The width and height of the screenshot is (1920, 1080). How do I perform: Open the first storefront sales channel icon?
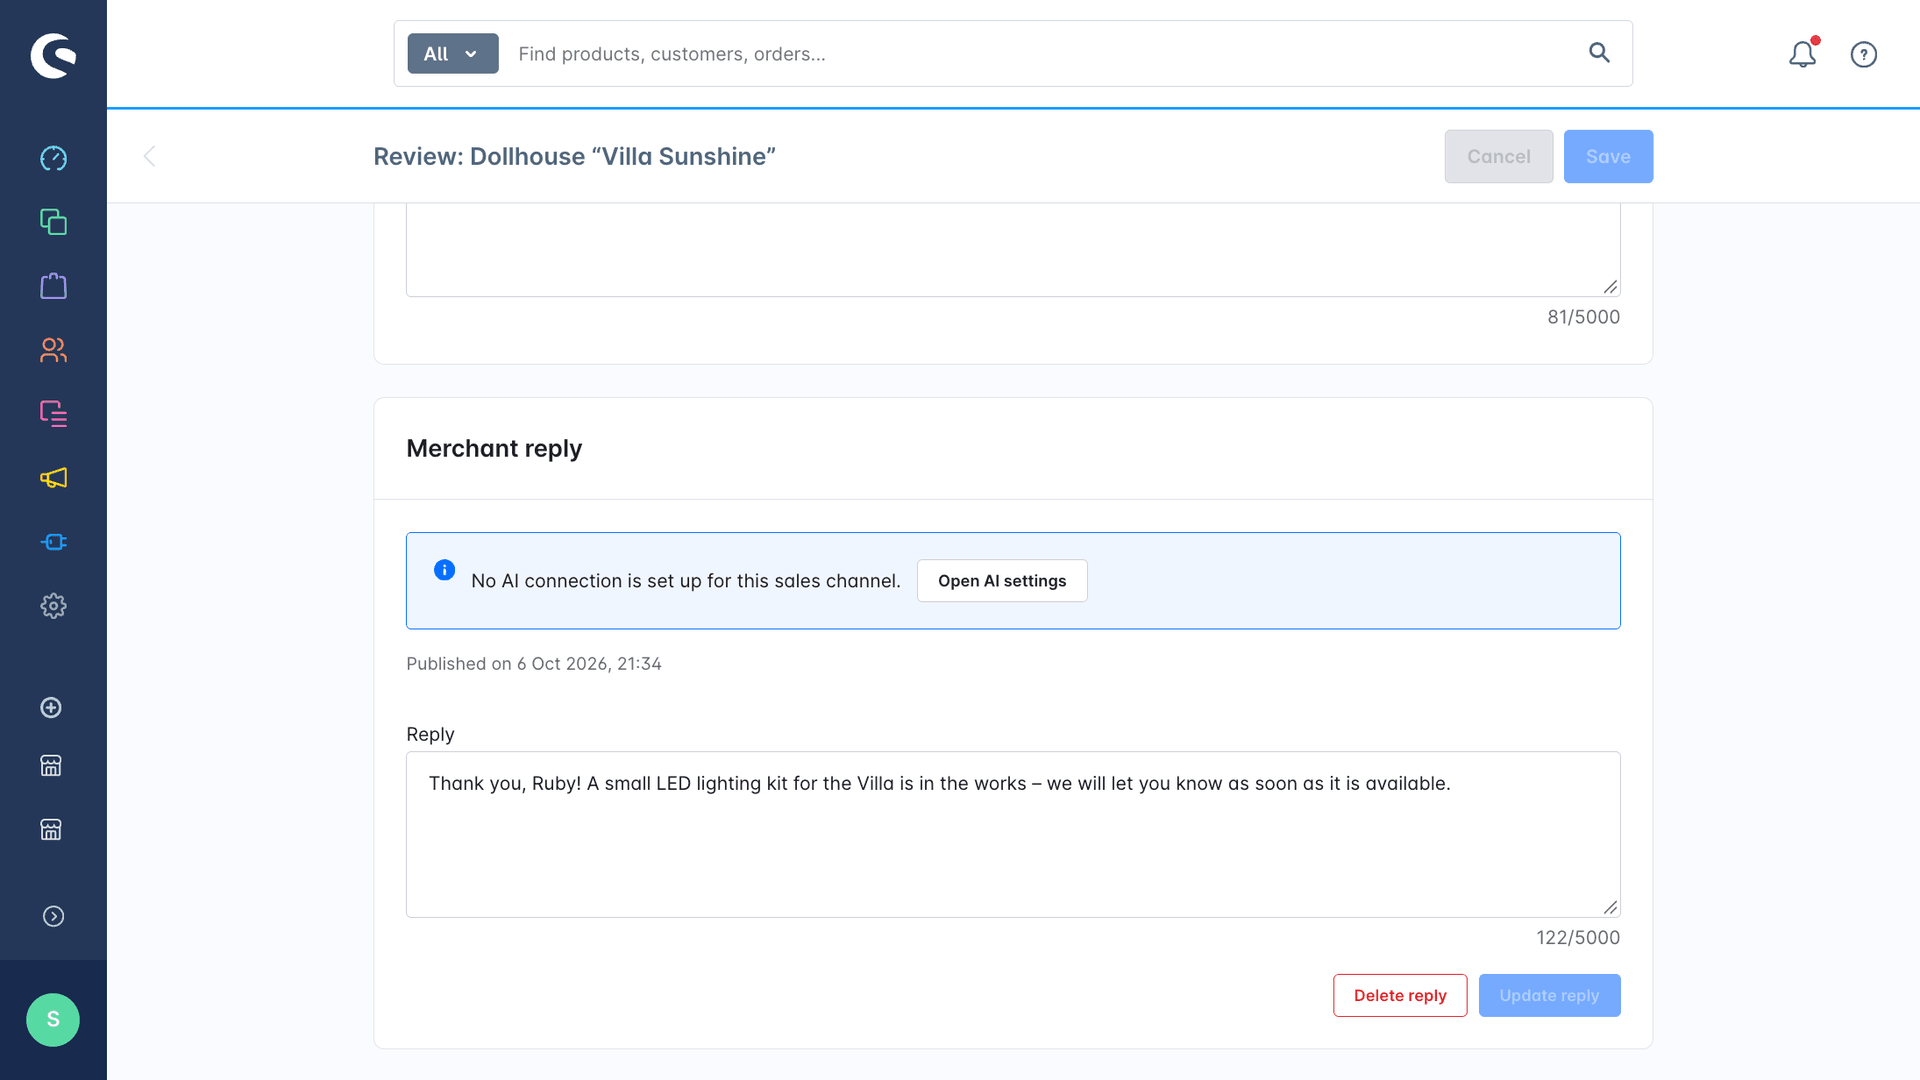[51, 766]
